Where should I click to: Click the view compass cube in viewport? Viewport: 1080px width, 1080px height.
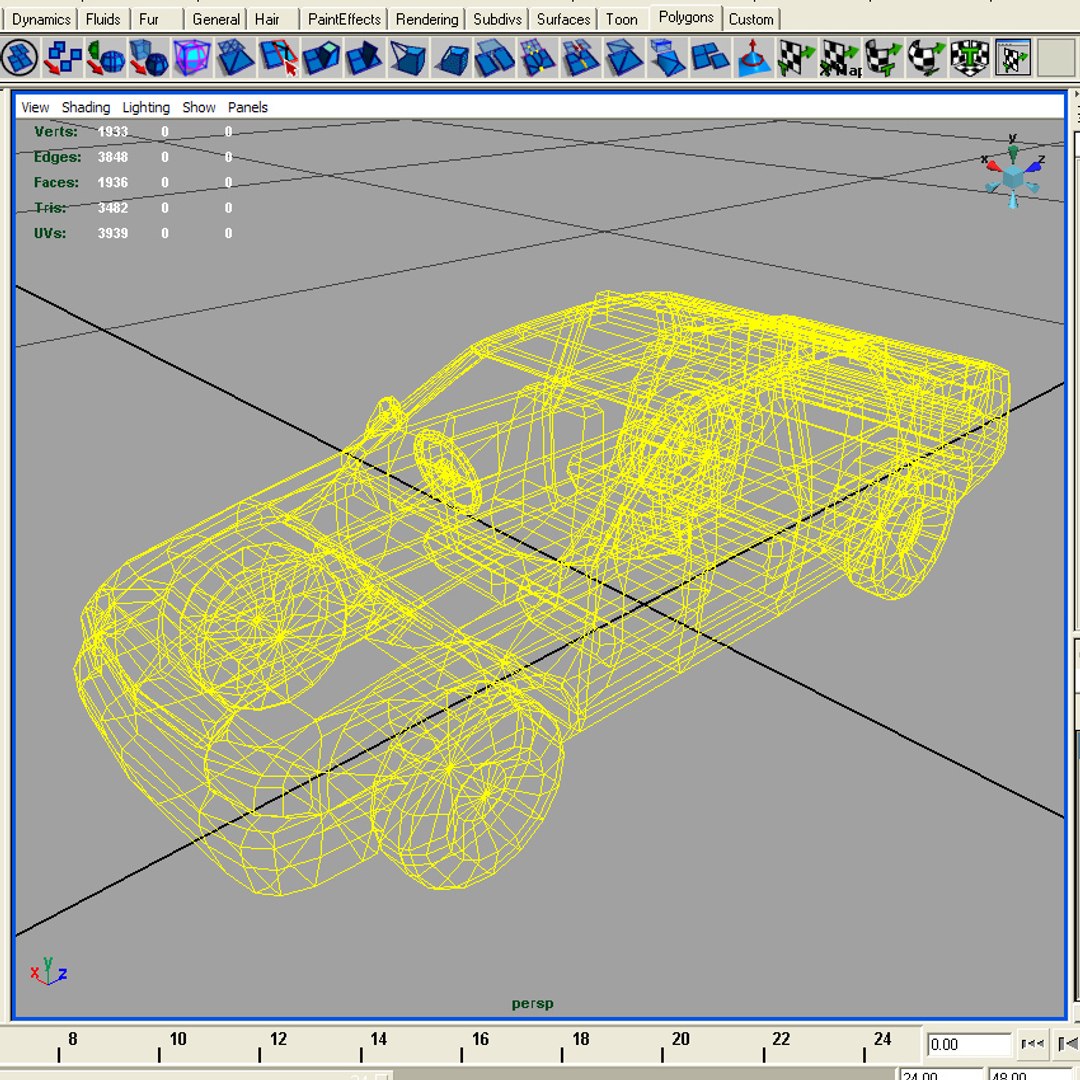pyautogui.click(x=1012, y=177)
